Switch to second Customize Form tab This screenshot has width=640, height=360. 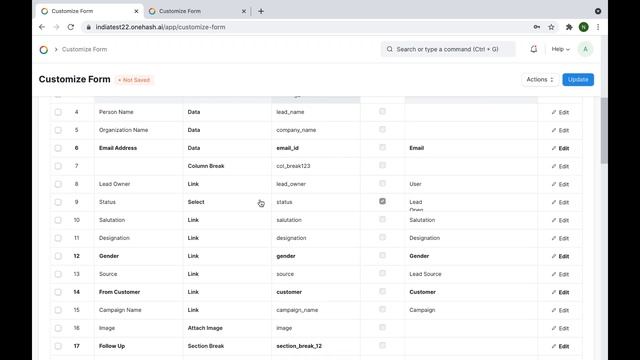(x=197, y=11)
